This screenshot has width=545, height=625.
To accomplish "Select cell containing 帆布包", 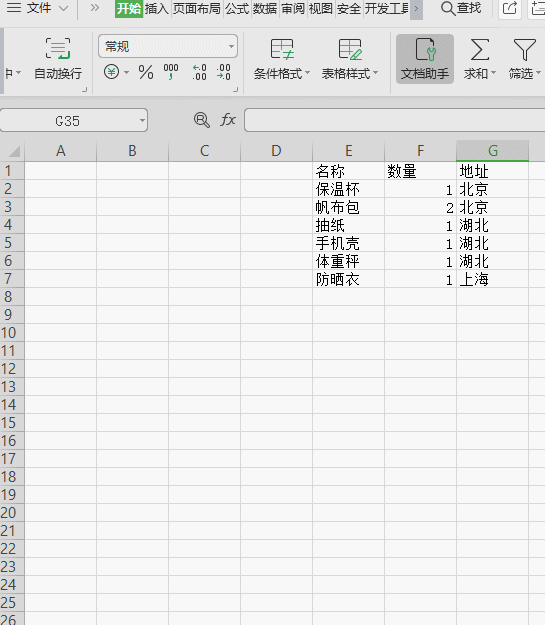I will tap(348, 207).
